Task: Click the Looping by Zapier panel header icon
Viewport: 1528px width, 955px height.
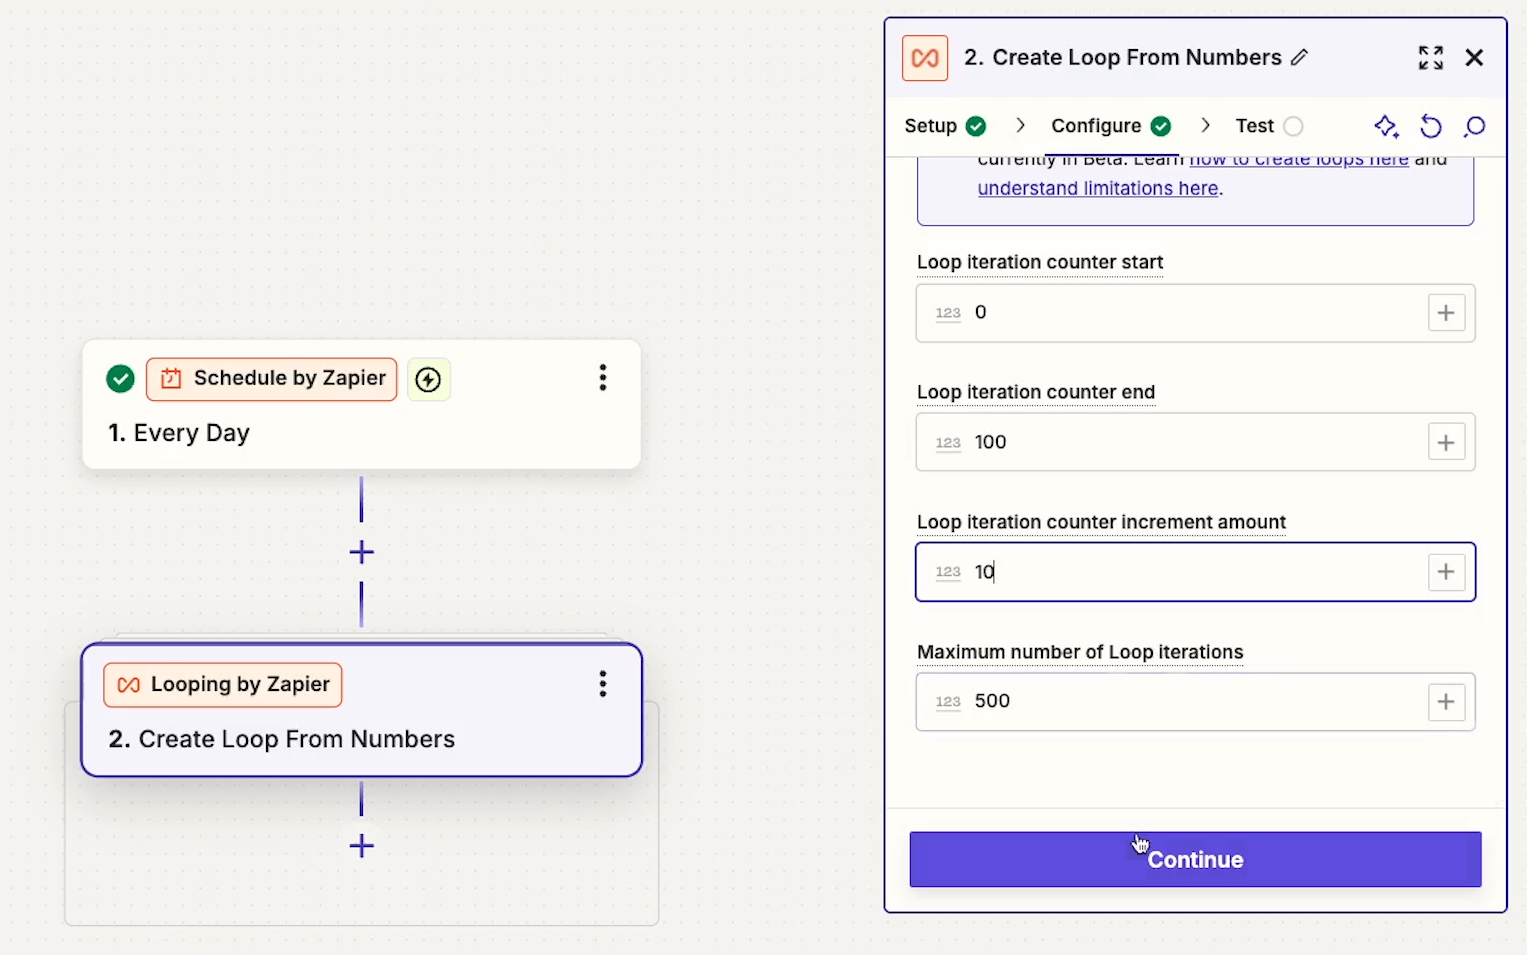Action: point(925,58)
